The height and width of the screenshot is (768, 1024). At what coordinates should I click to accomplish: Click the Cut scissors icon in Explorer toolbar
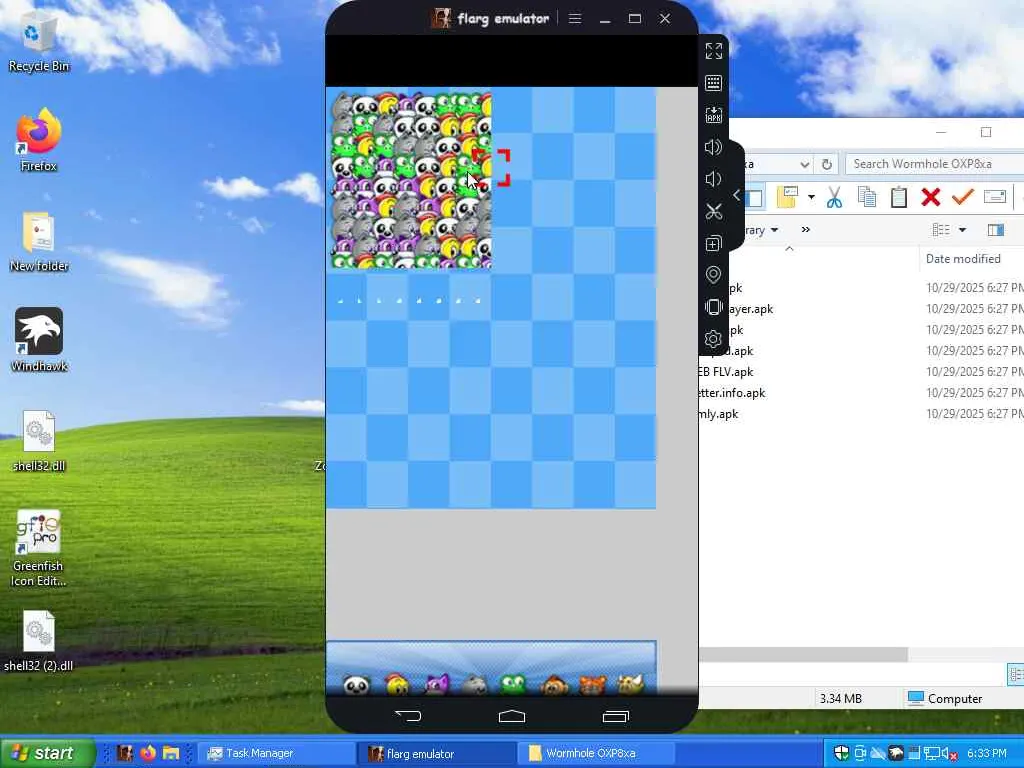834,197
